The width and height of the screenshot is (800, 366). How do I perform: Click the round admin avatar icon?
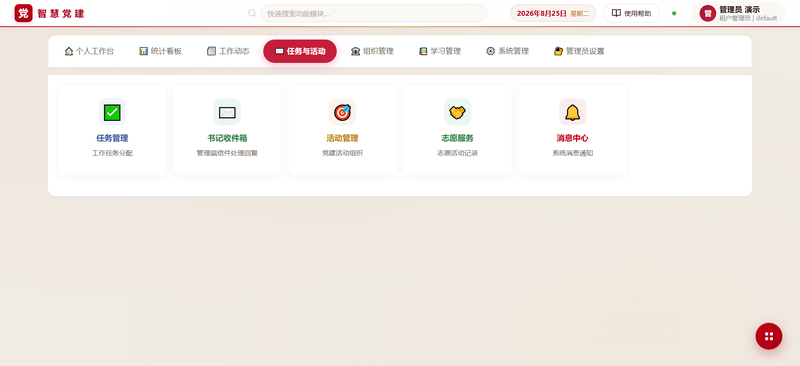click(708, 13)
